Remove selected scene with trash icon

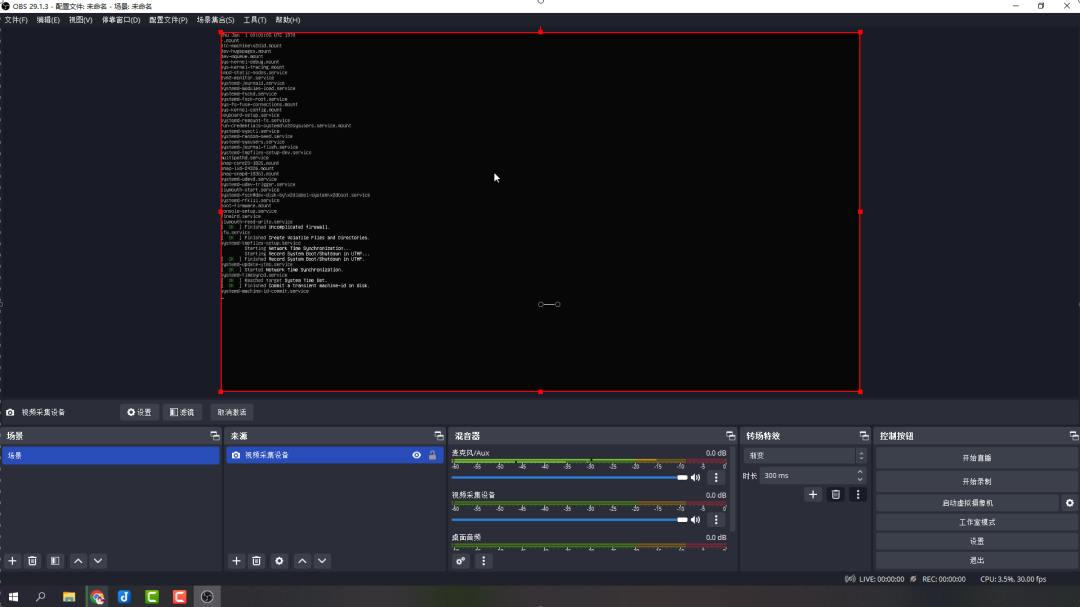point(32,561)
